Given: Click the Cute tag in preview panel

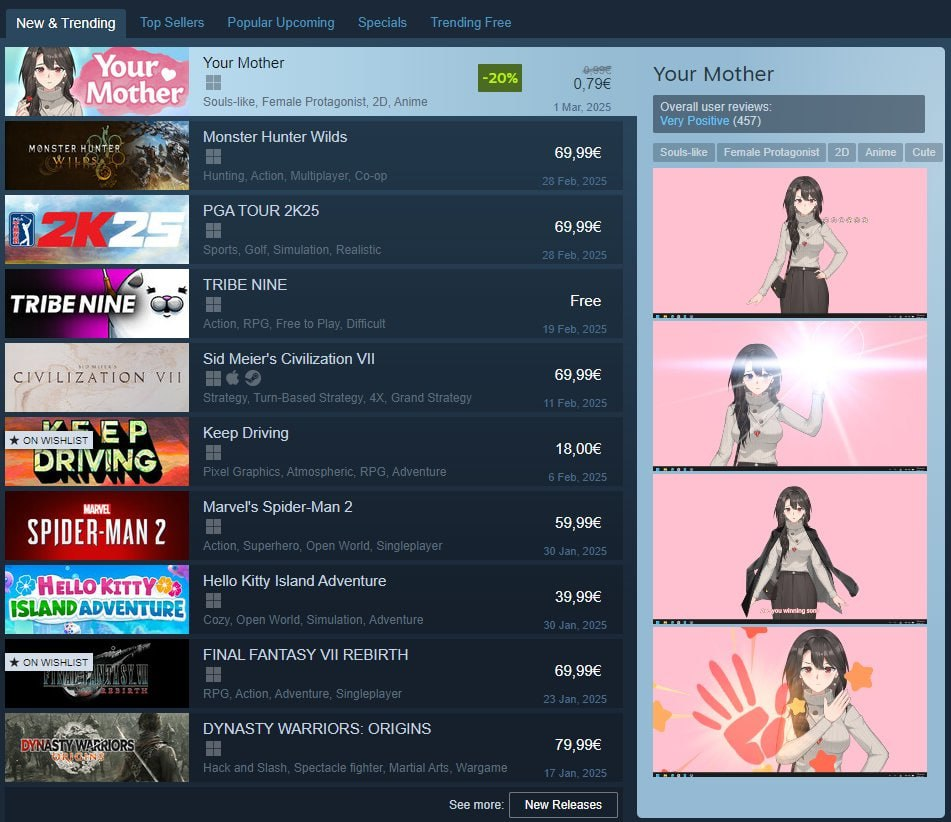Looking at the screenshot, I should (923, 152).
